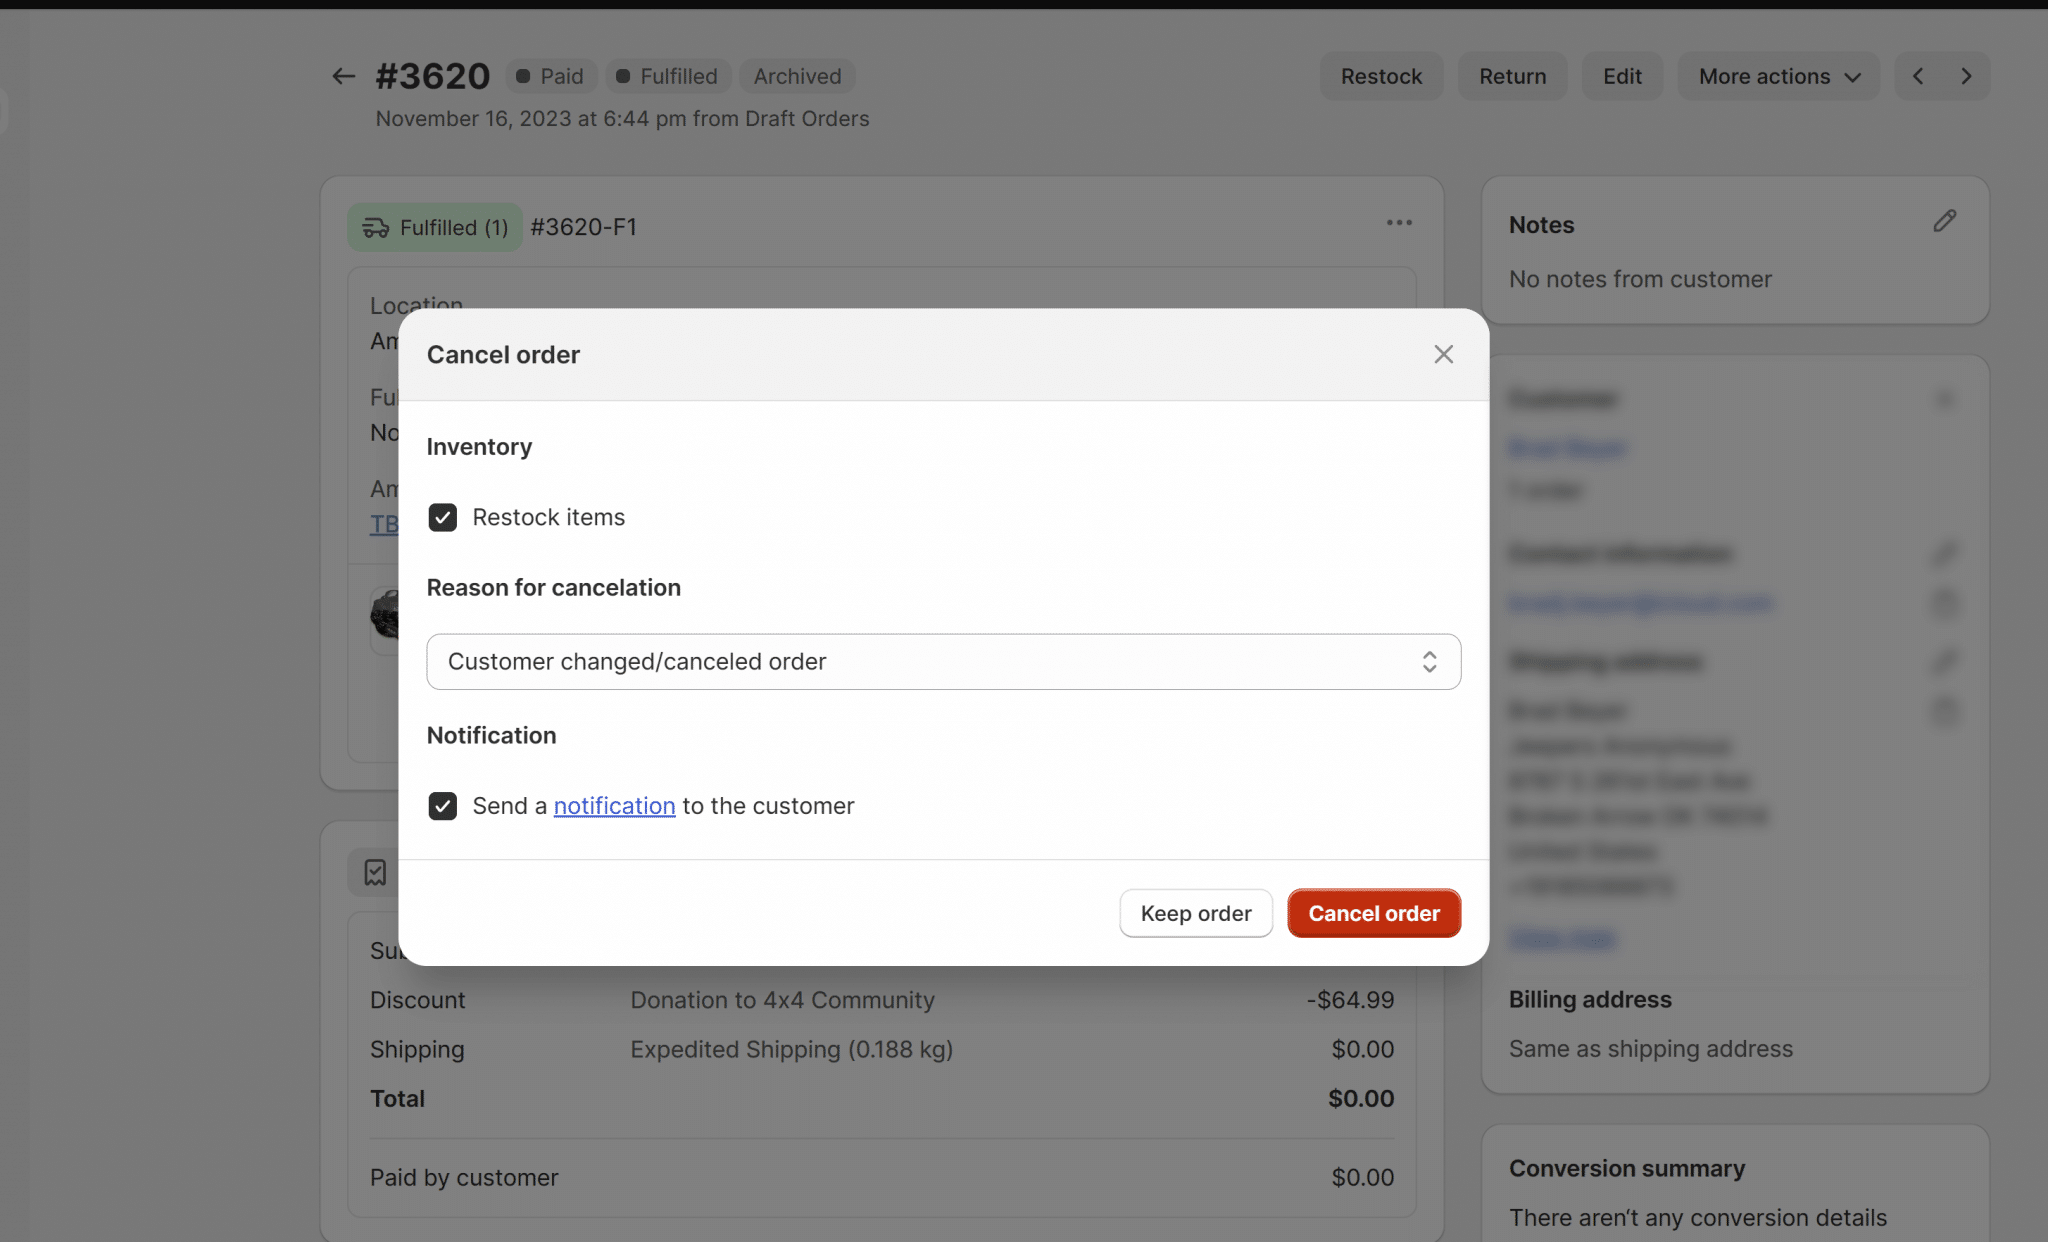Click the 'Paid by customer' row label
Viewport: 2048px width, 1242px height.
coord(464,1178)
